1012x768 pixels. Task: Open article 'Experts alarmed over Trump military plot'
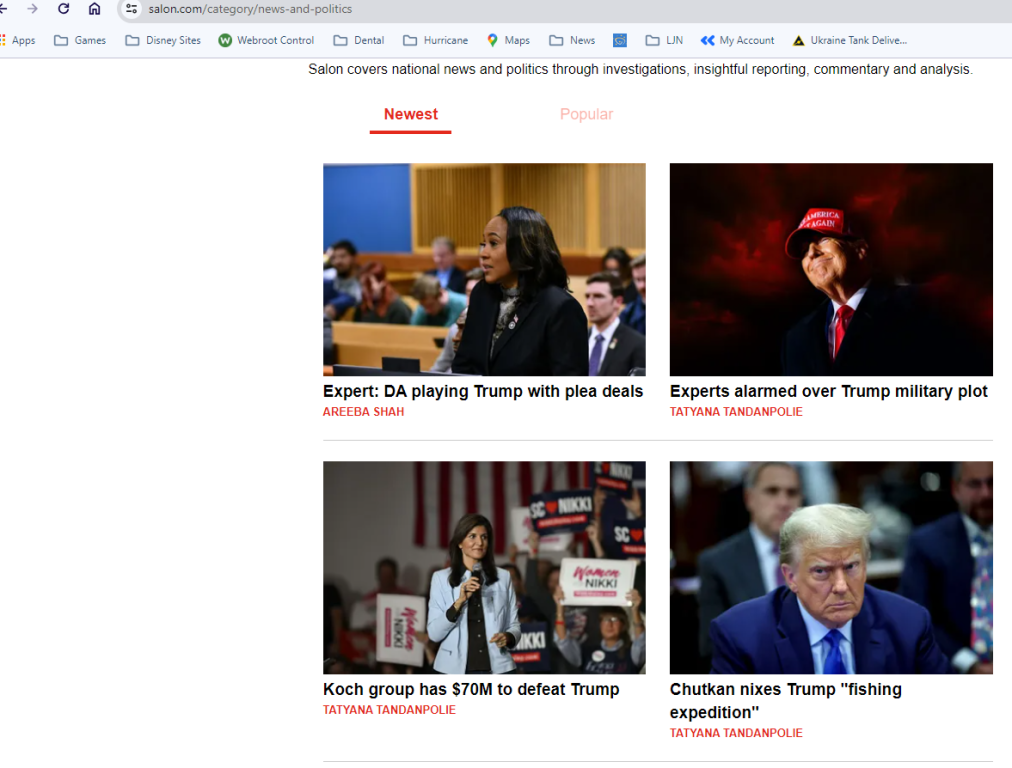pos(828,391)
